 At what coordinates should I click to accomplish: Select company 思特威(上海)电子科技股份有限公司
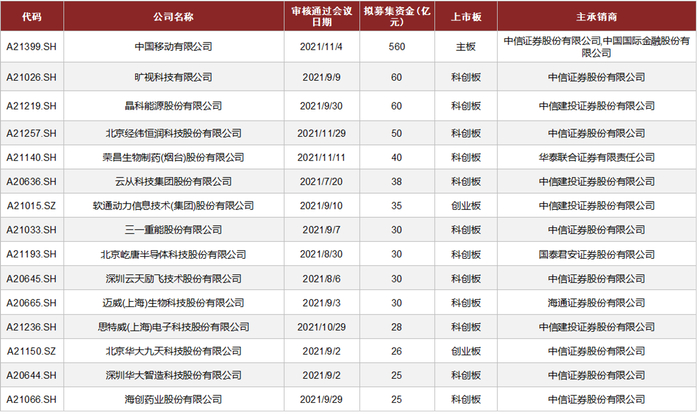coord(174,327)
